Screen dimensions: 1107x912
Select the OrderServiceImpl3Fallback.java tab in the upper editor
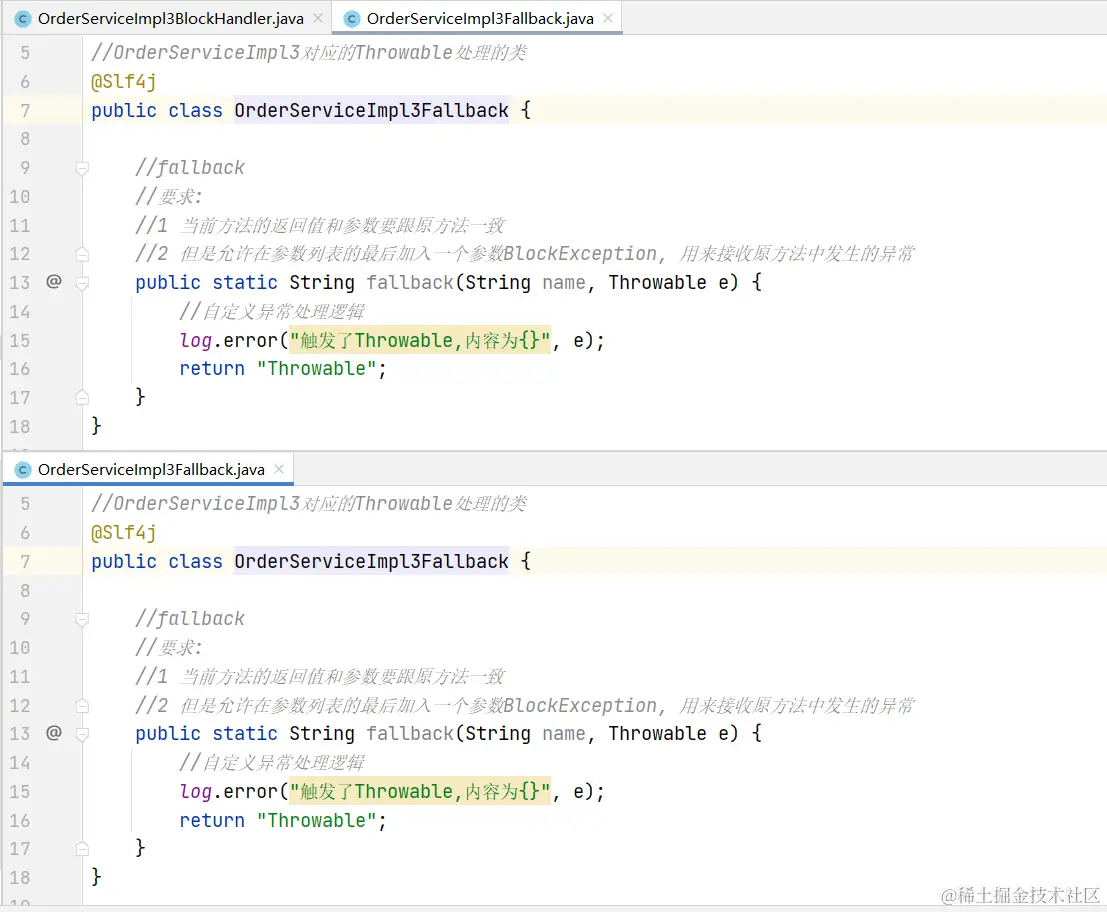[x=479, y=18]
